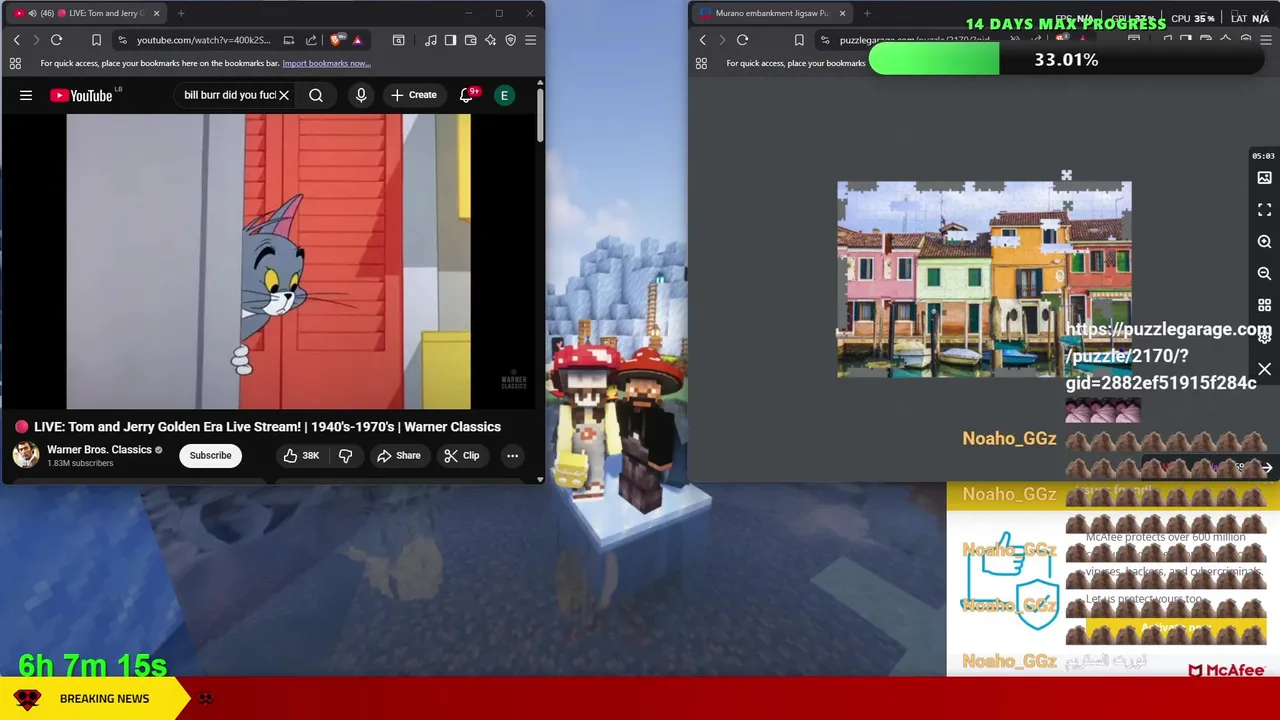Image resolution: width=1280 pixels, height=720 pixels.
Task: Share the YouTube page from address bar
Action: (x=311, y=40)
